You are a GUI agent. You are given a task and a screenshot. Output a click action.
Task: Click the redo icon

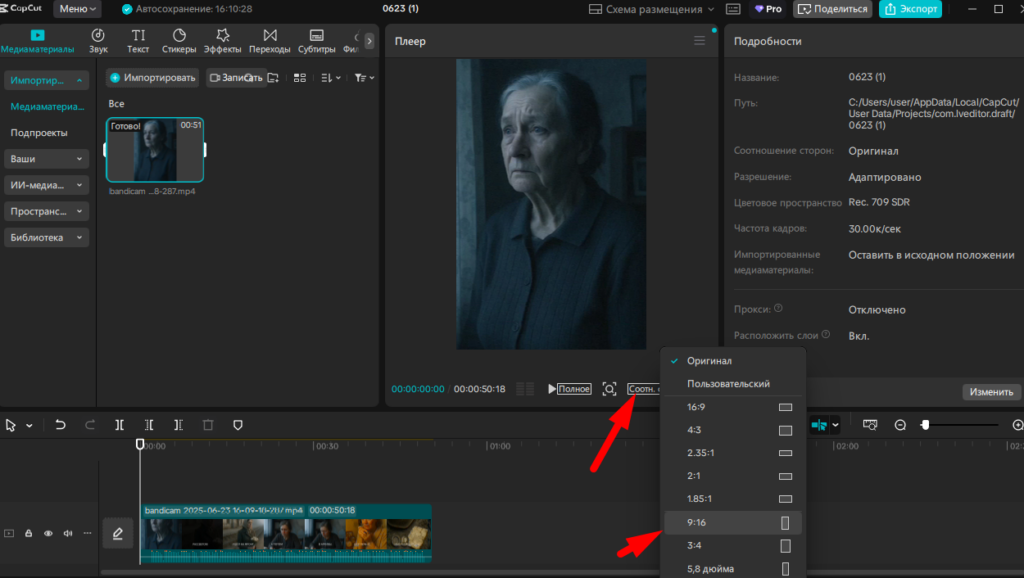coord(90,425)
